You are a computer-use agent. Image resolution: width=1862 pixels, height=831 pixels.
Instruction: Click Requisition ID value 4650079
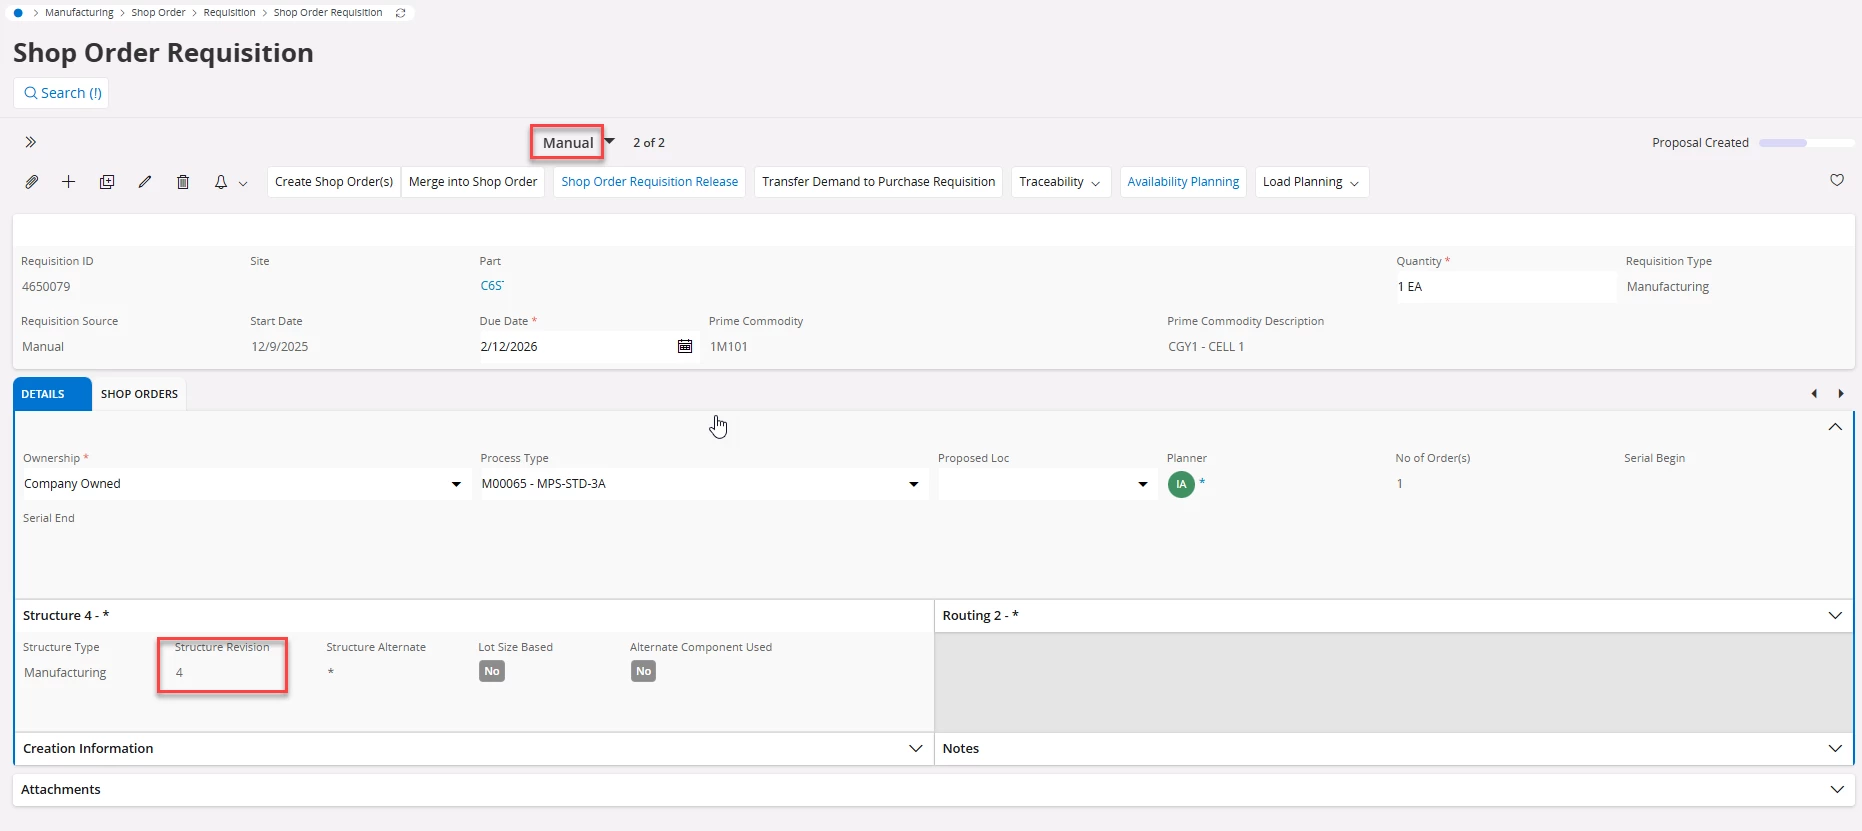(x=46, y=287)
